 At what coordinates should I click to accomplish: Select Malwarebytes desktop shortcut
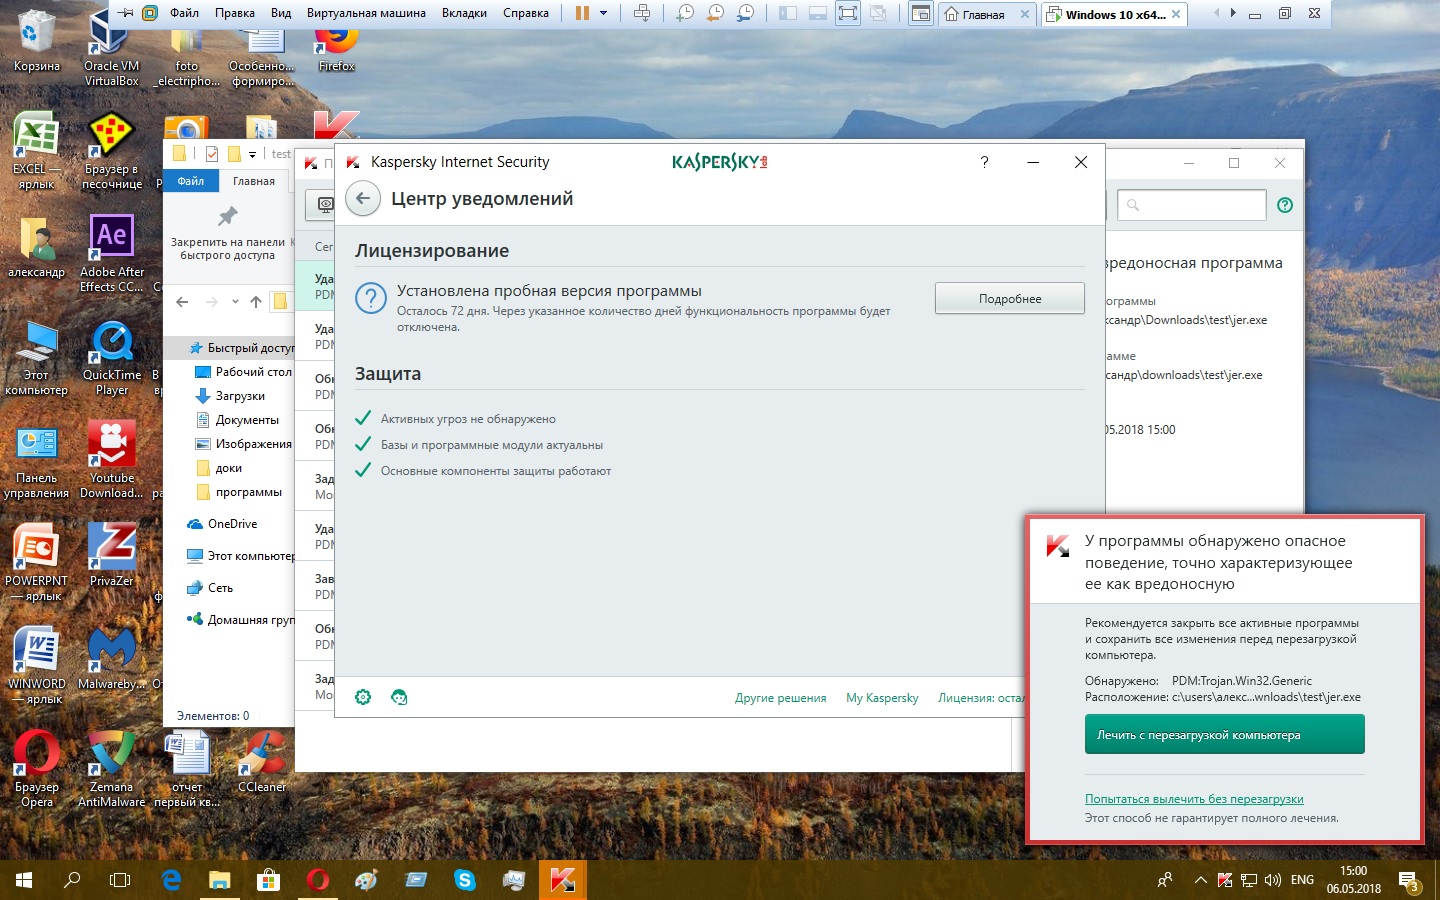click(111, 657)
